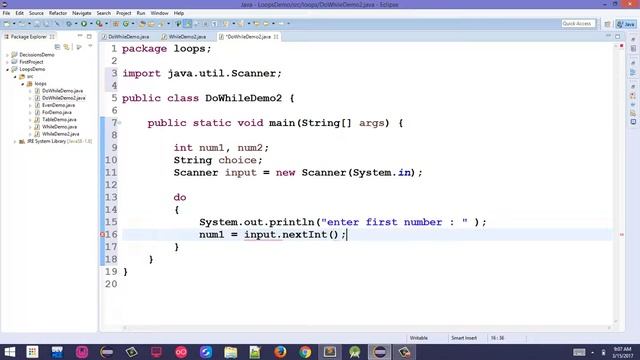This screenshot has height=360, width=640.
Task: Click the Open Type toolbar icon
Action: click(142, 24)
